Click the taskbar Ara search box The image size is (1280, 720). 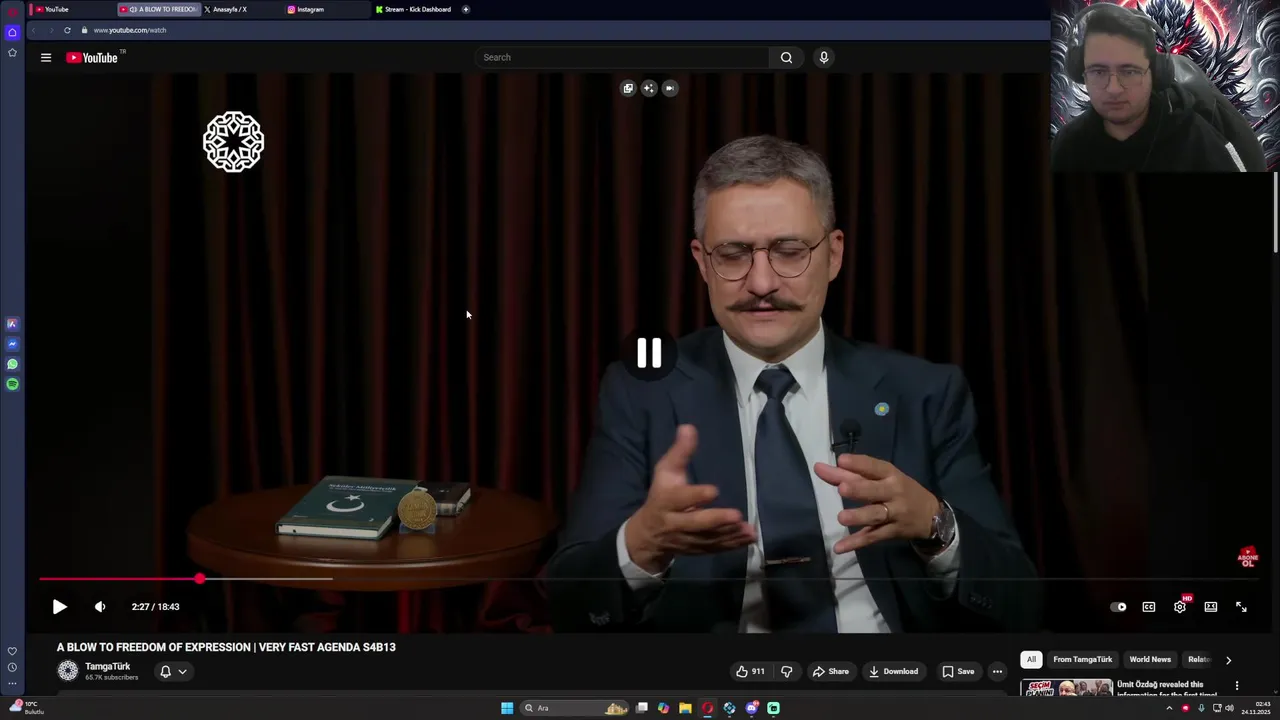[575, 708]
